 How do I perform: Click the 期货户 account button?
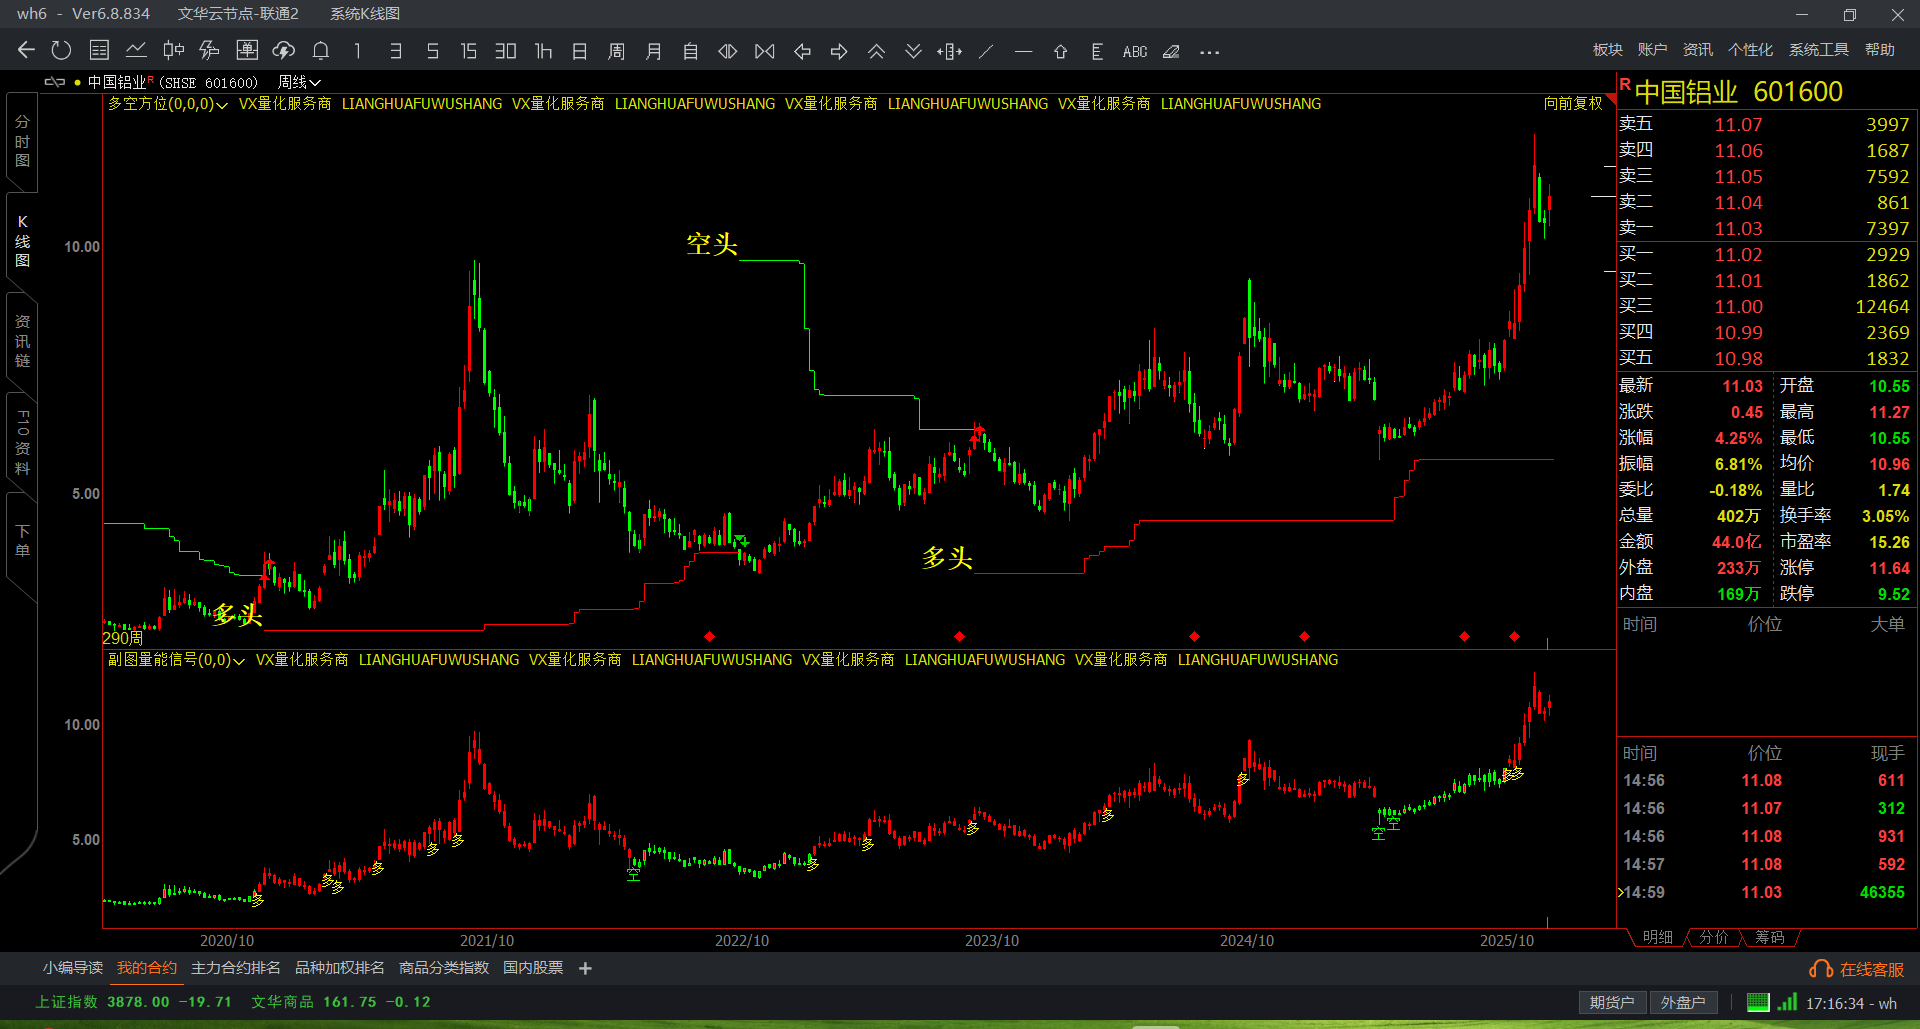(x=1611, y=1002)
